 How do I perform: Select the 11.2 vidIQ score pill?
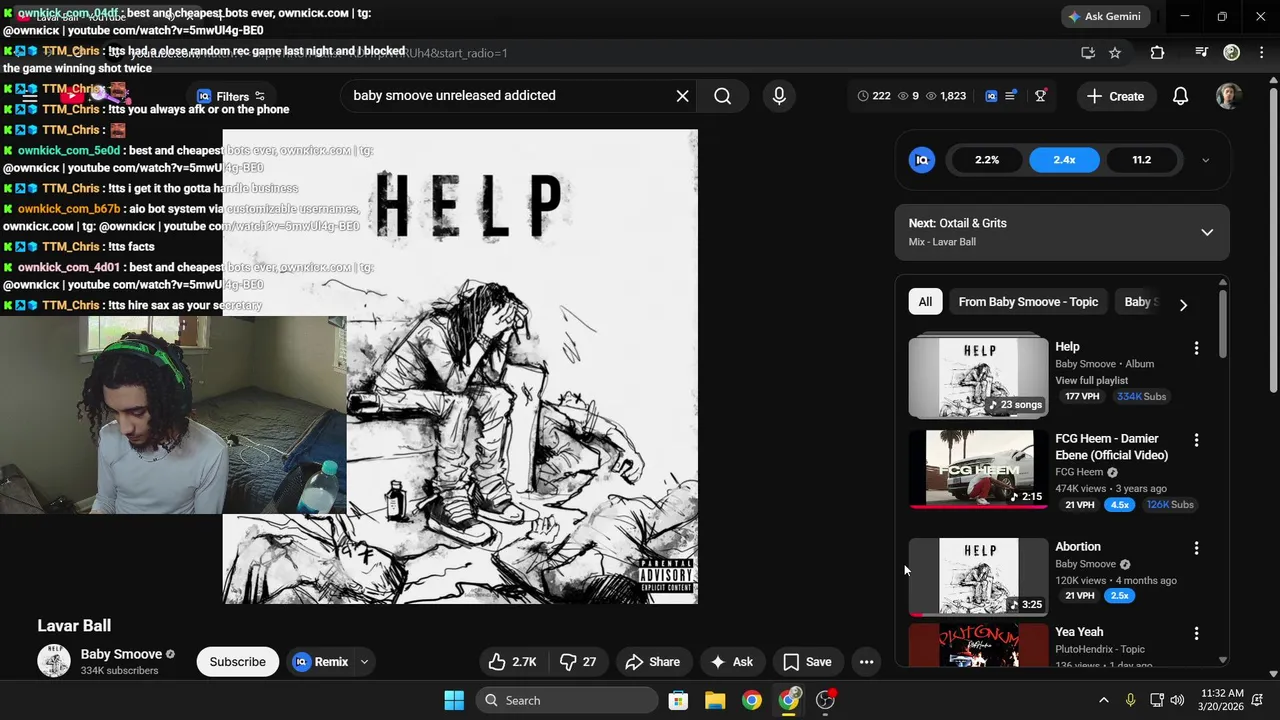coord(1141,160)
